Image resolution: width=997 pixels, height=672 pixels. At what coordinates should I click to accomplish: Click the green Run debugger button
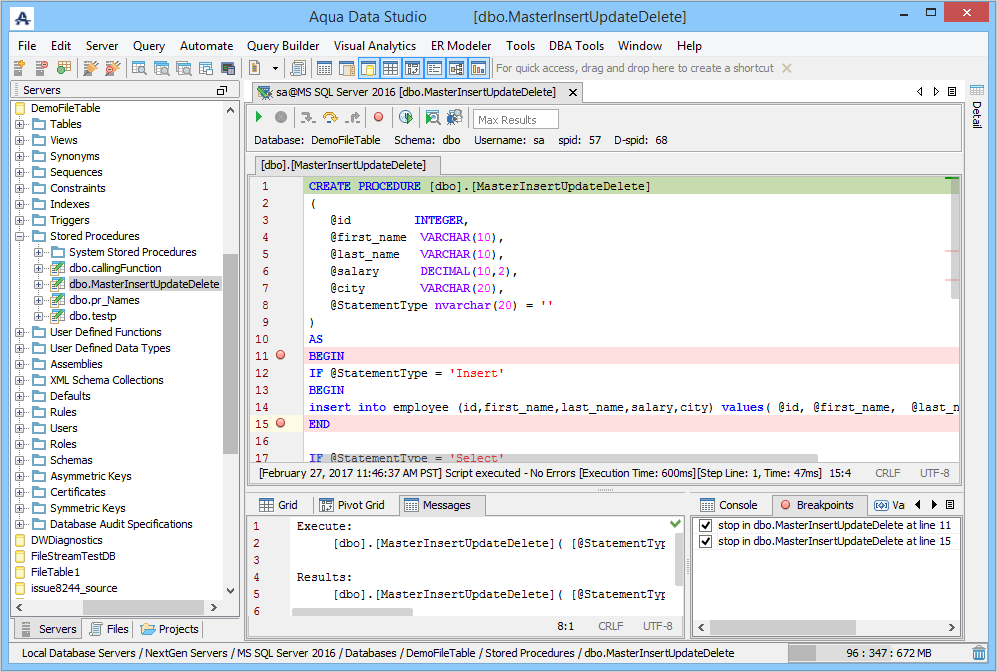point(260,118)
